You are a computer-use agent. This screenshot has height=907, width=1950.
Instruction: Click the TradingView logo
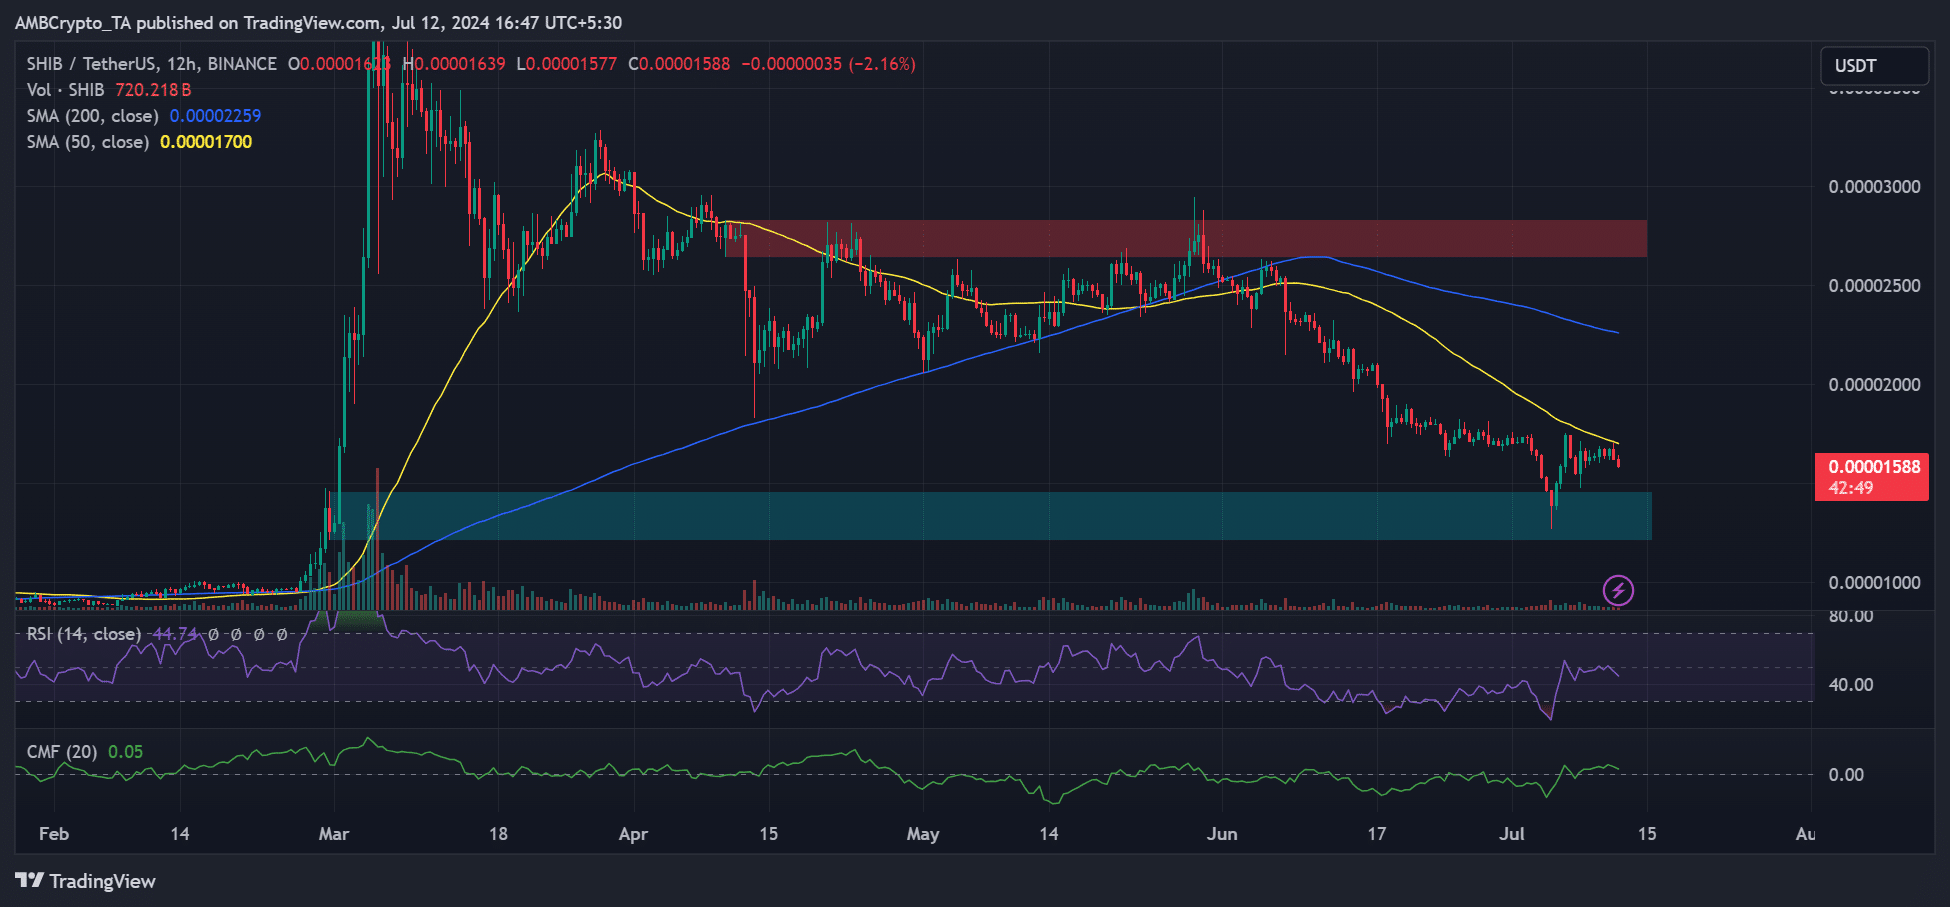(x=86, y=881)
